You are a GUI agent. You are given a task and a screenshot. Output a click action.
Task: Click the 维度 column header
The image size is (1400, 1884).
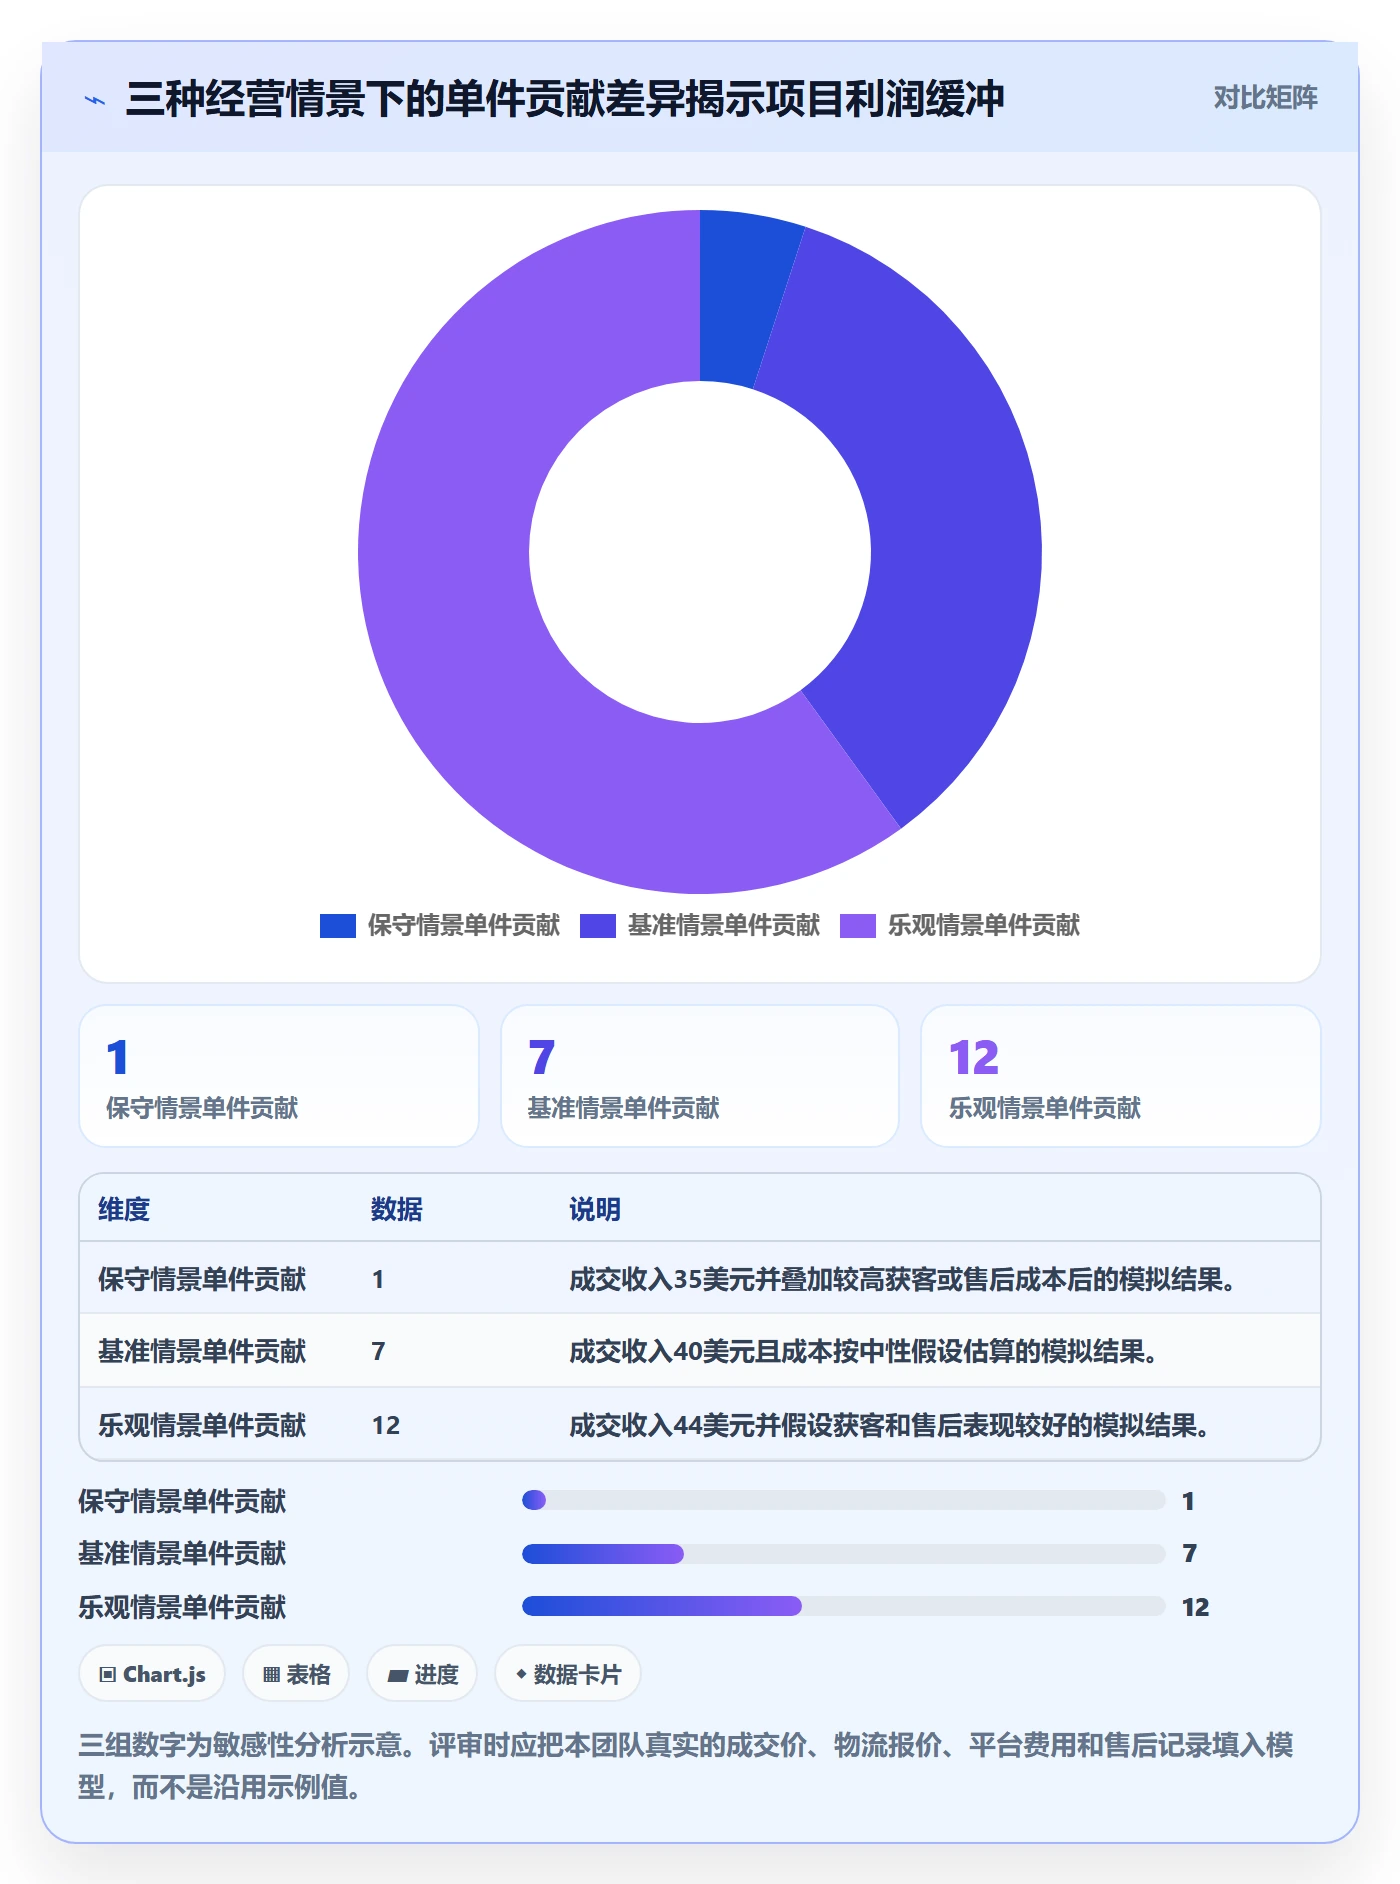[x=124, y=1209]
